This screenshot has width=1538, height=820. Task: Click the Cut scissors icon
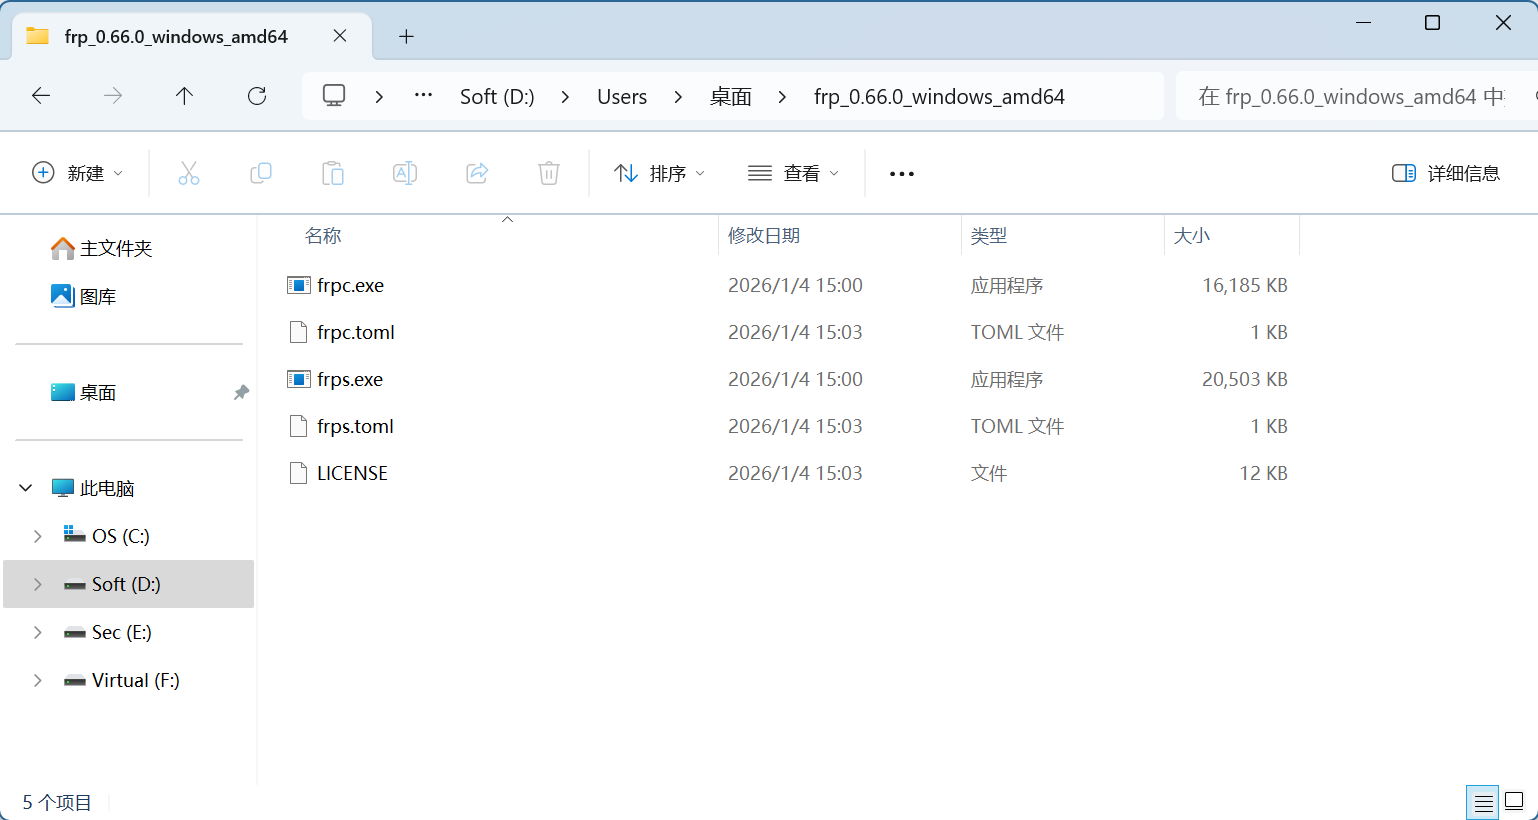click(189, 173)
